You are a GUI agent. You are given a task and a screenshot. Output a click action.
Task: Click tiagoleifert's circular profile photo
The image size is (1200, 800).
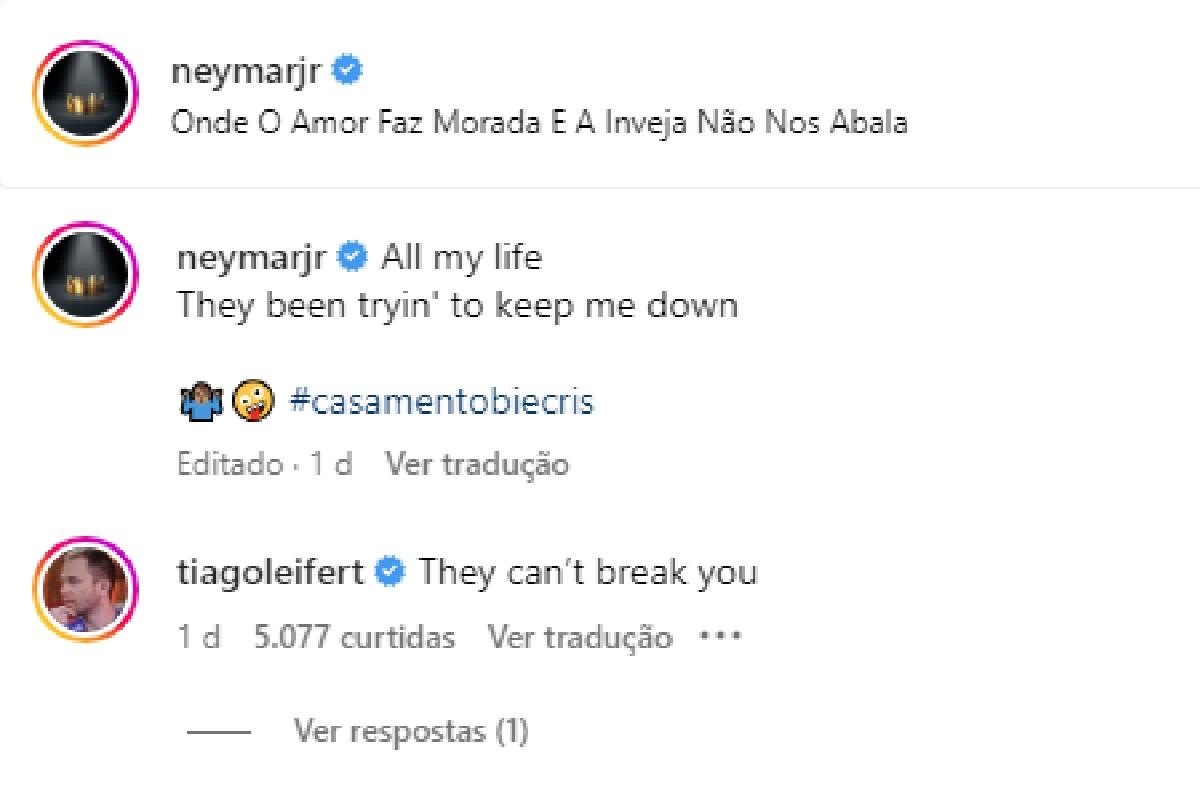pos(85,588)
